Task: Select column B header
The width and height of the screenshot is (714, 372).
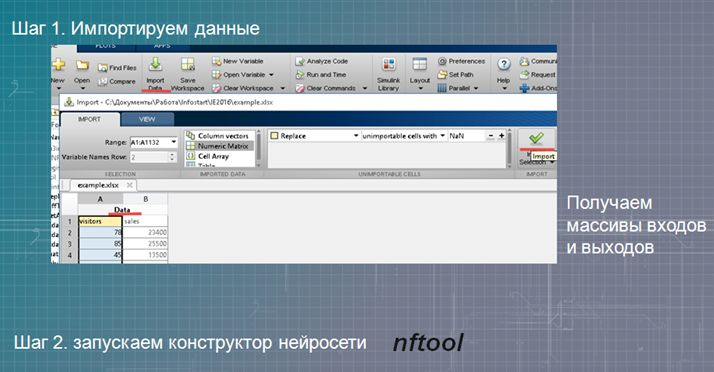Action: (x=146, y=199)
